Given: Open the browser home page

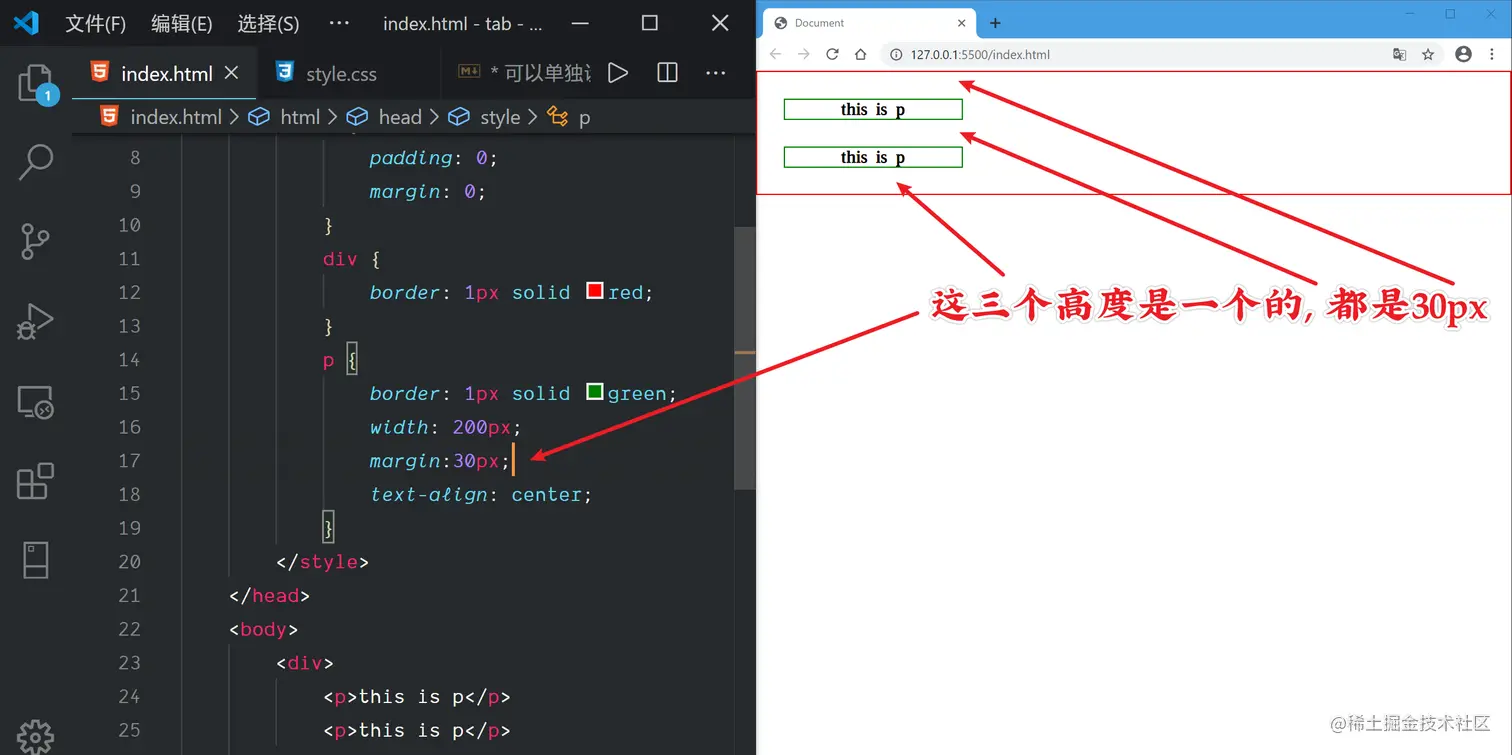Looking at the screenshot, I should point(860,54).
